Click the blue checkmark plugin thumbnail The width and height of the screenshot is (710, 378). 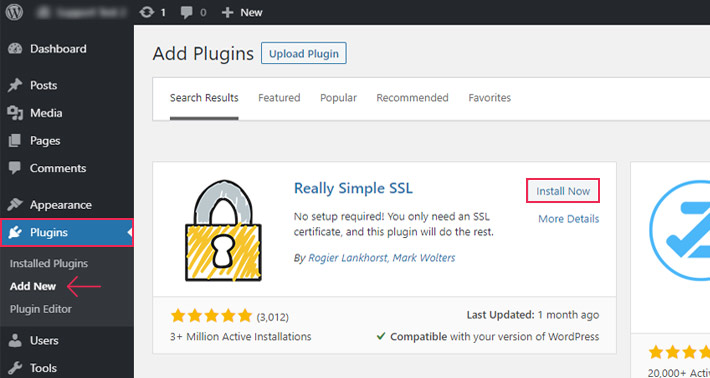pyautogui.click(x=680, y=231)
